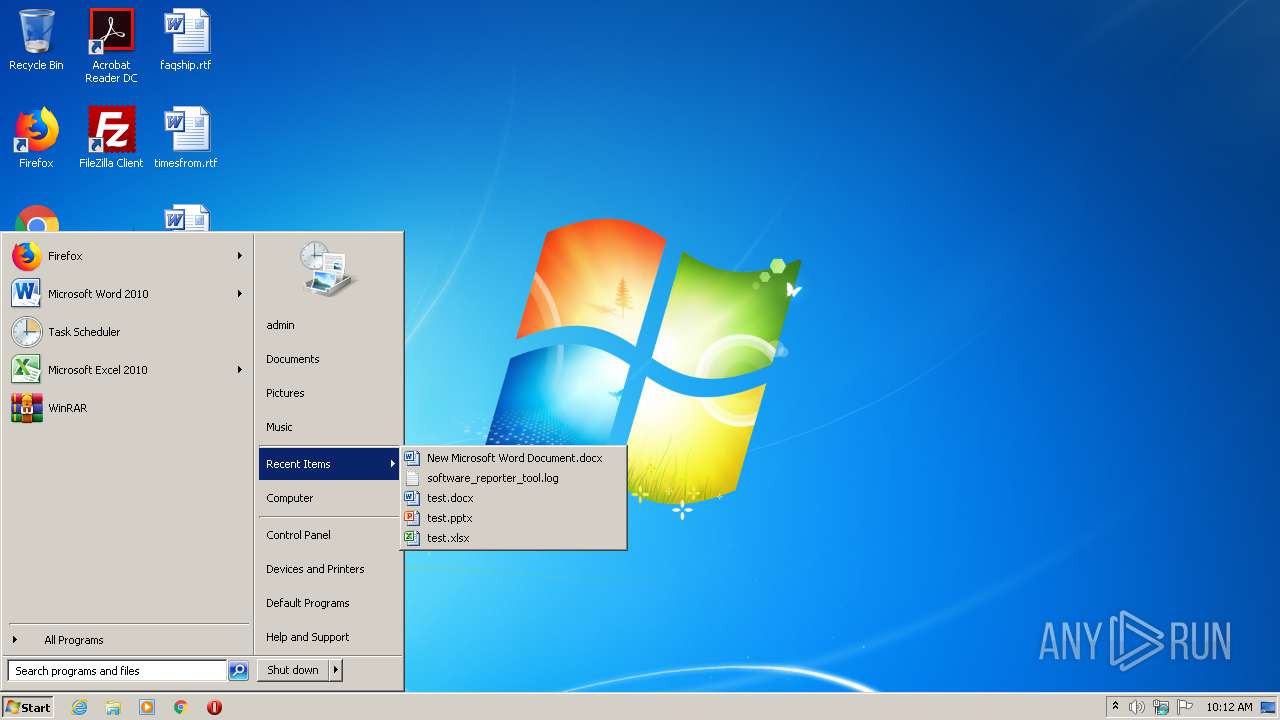Click the PowerPoint icon beside test.pptx

click(x=411, y=518)
